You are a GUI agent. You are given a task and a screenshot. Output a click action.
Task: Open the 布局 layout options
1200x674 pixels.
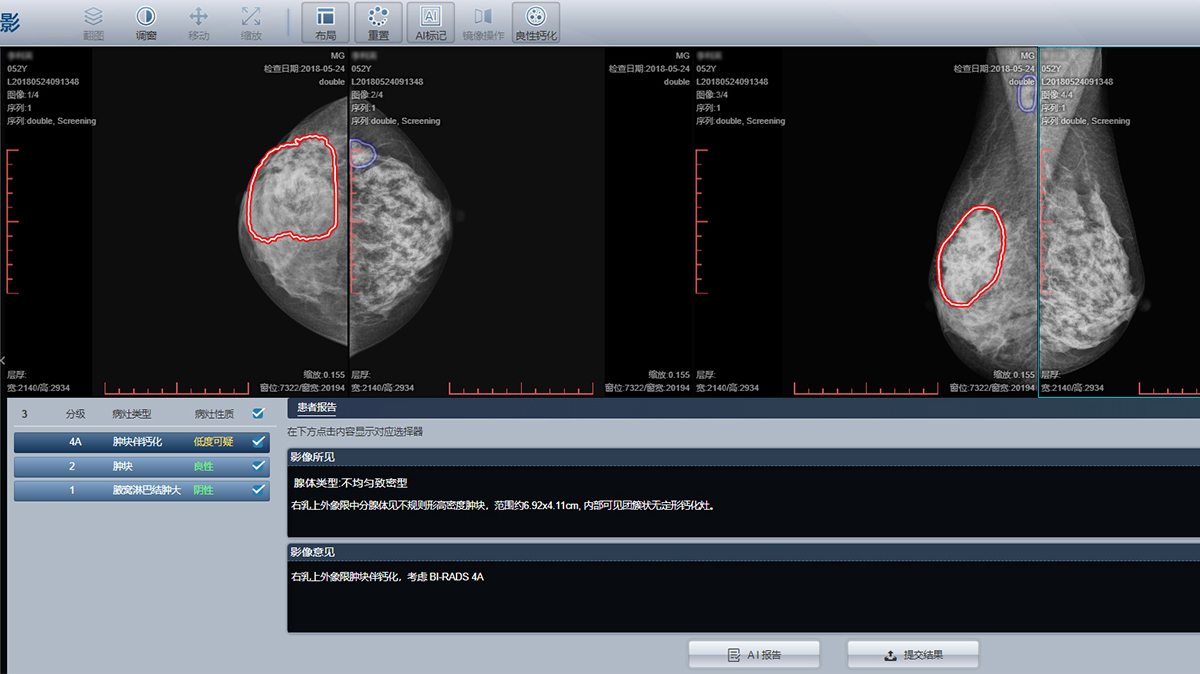325,23
